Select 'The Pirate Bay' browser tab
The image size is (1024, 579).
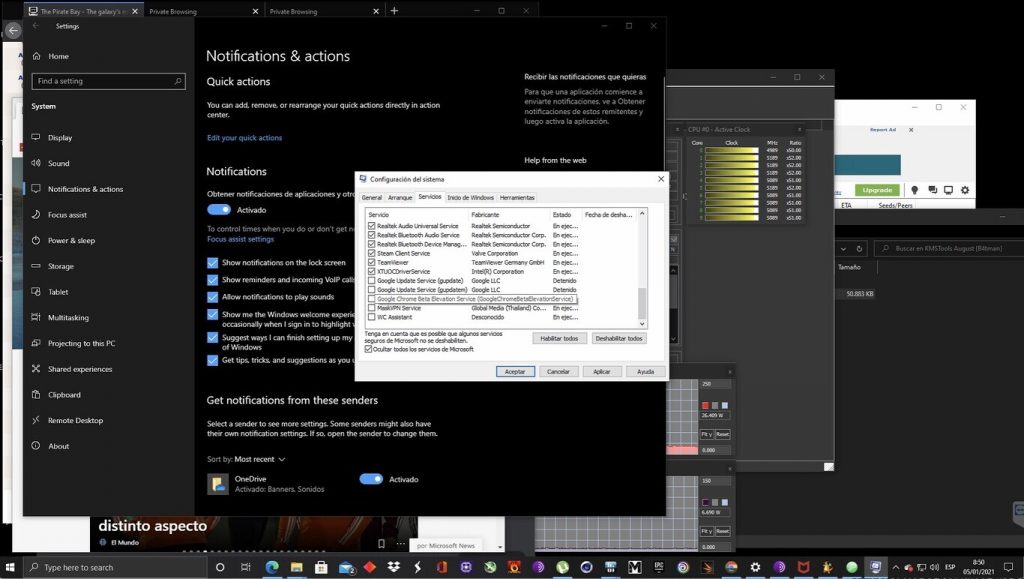pyautogui.click(x=80, y=9)
